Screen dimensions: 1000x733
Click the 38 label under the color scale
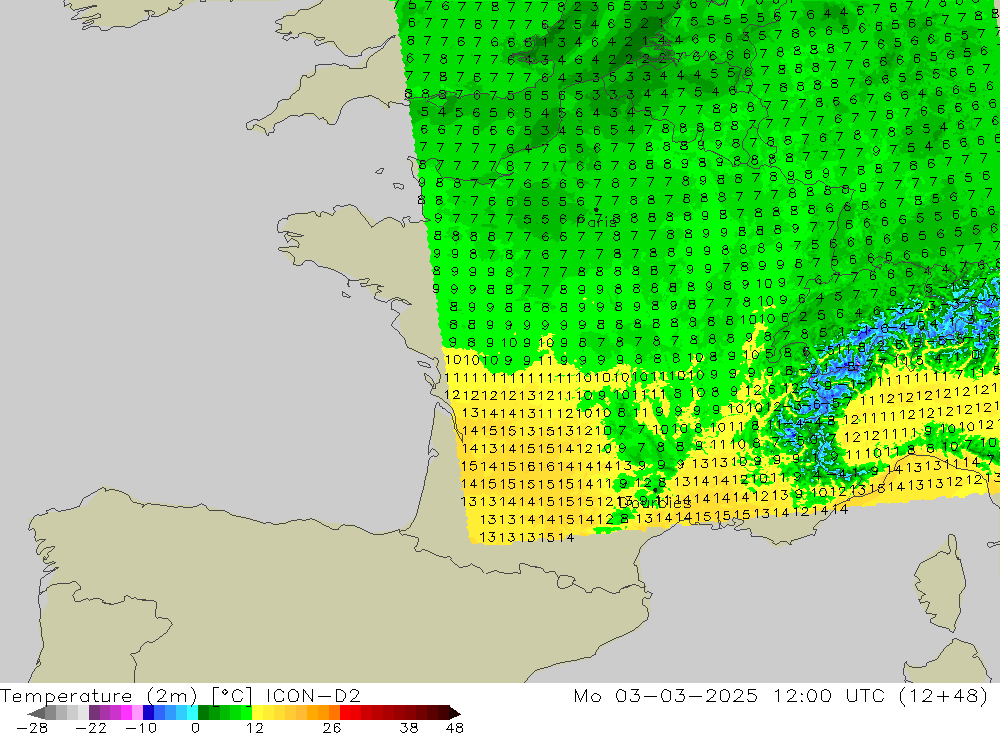[x=409, y=727]
